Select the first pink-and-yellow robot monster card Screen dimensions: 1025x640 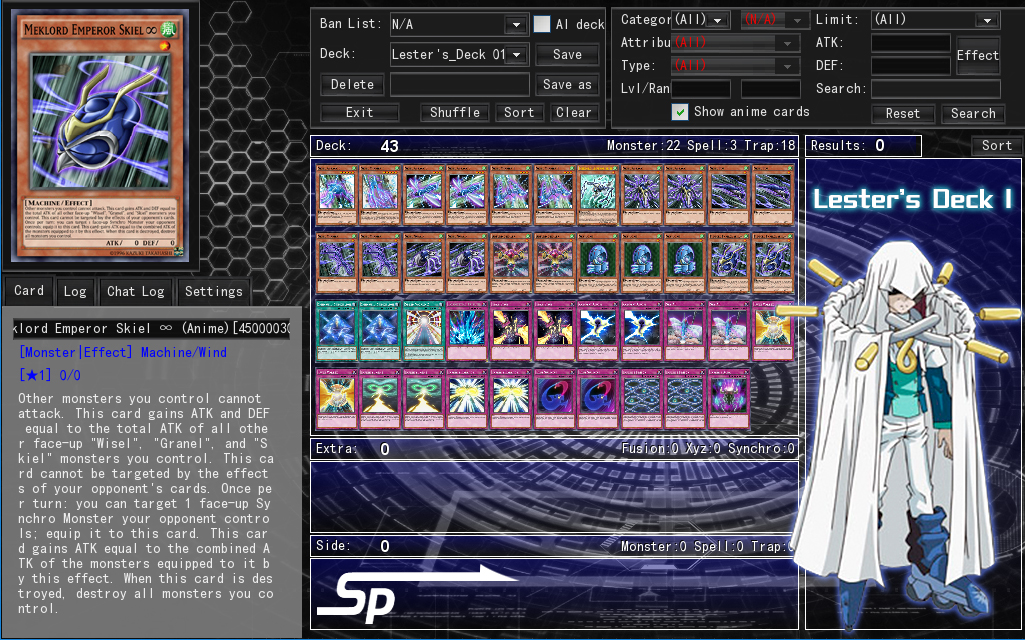point(511,263)
